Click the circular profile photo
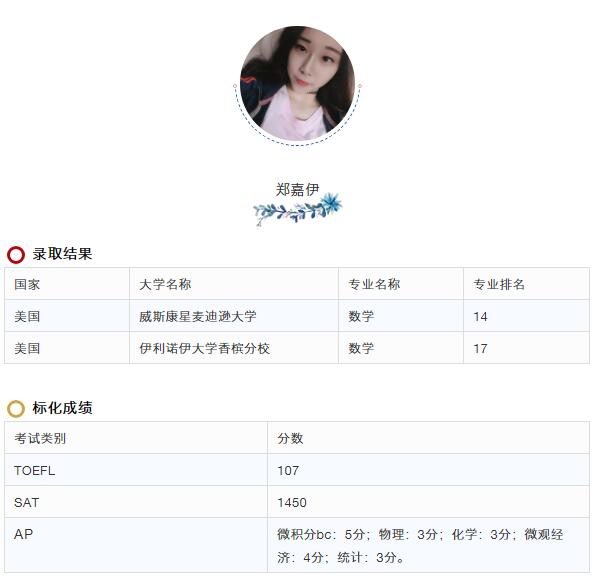 point(297,83)
